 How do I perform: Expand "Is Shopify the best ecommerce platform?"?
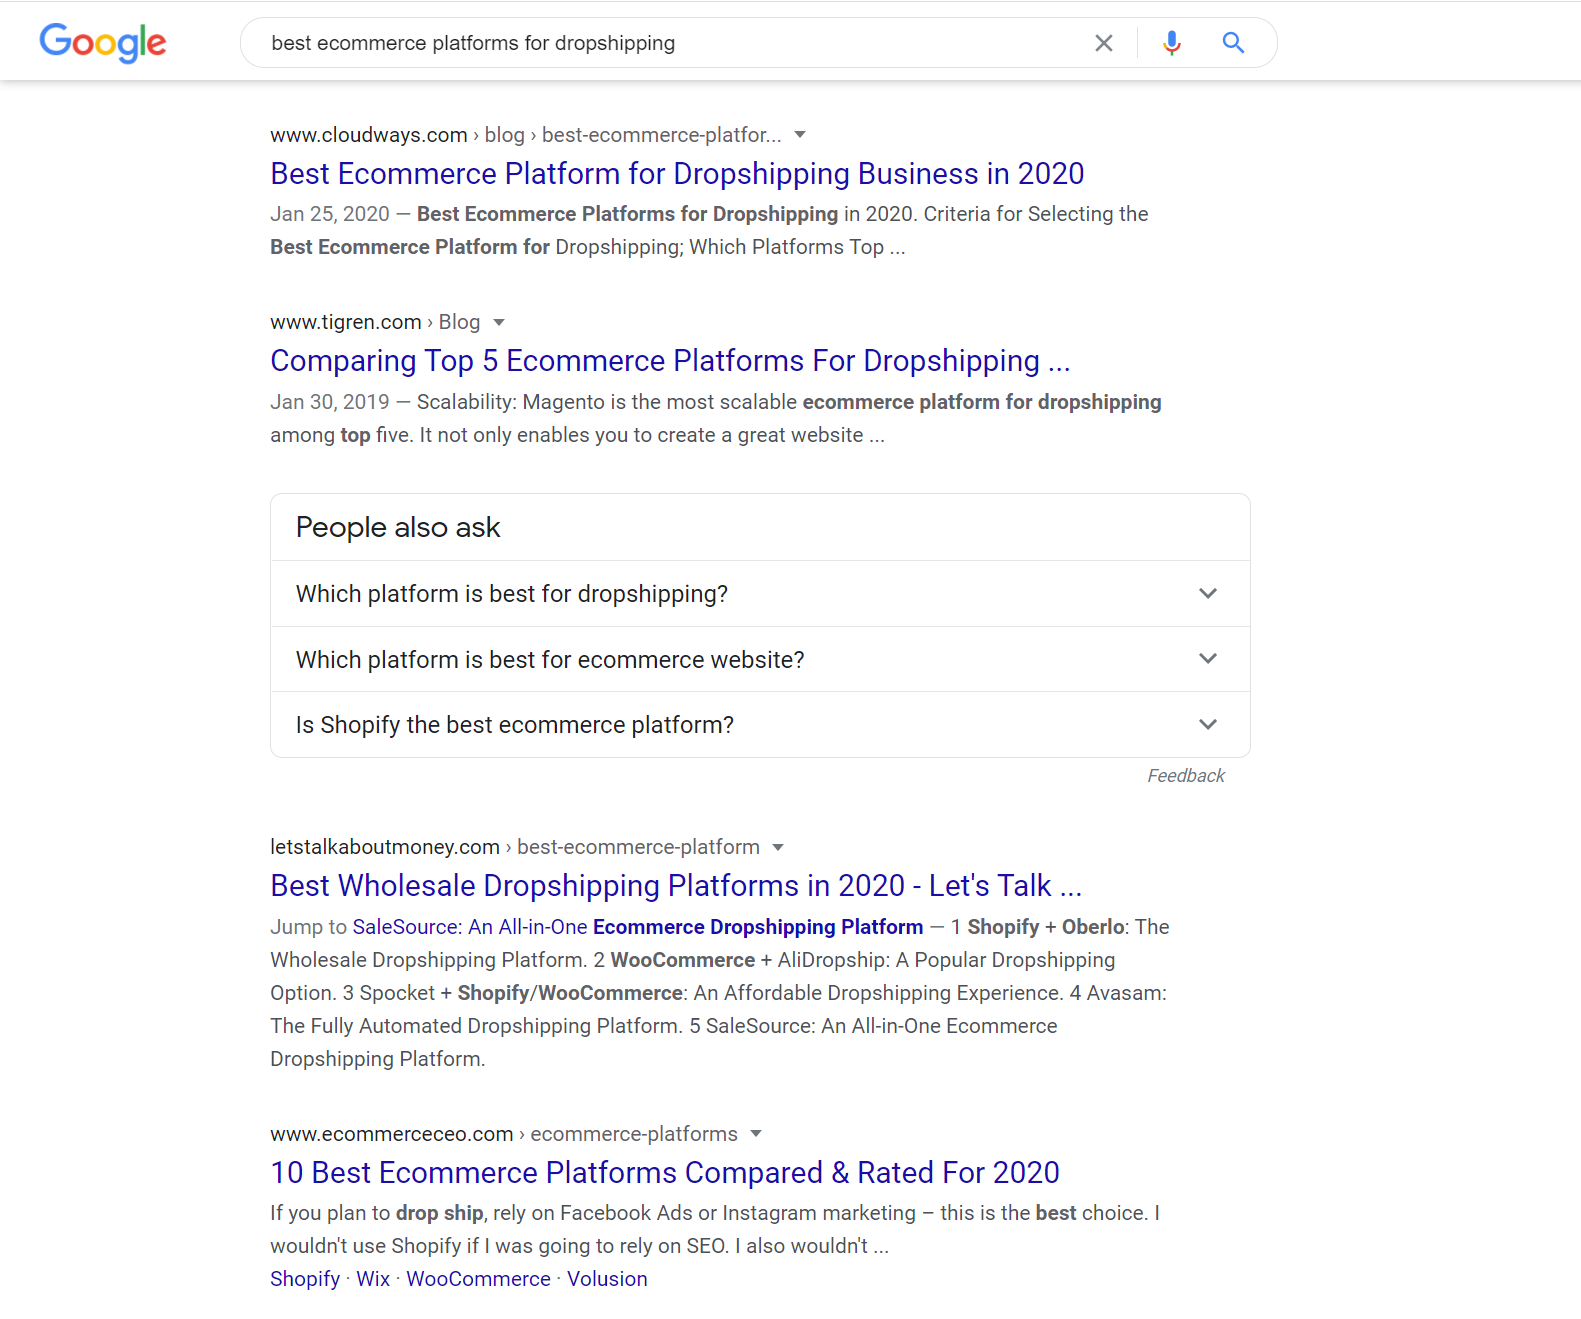pos(760,725)
